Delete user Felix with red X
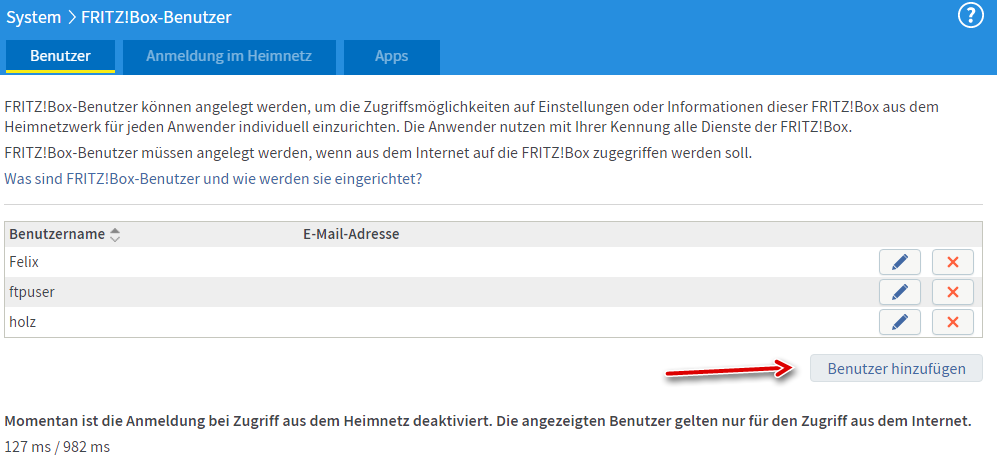 (952, 262)
